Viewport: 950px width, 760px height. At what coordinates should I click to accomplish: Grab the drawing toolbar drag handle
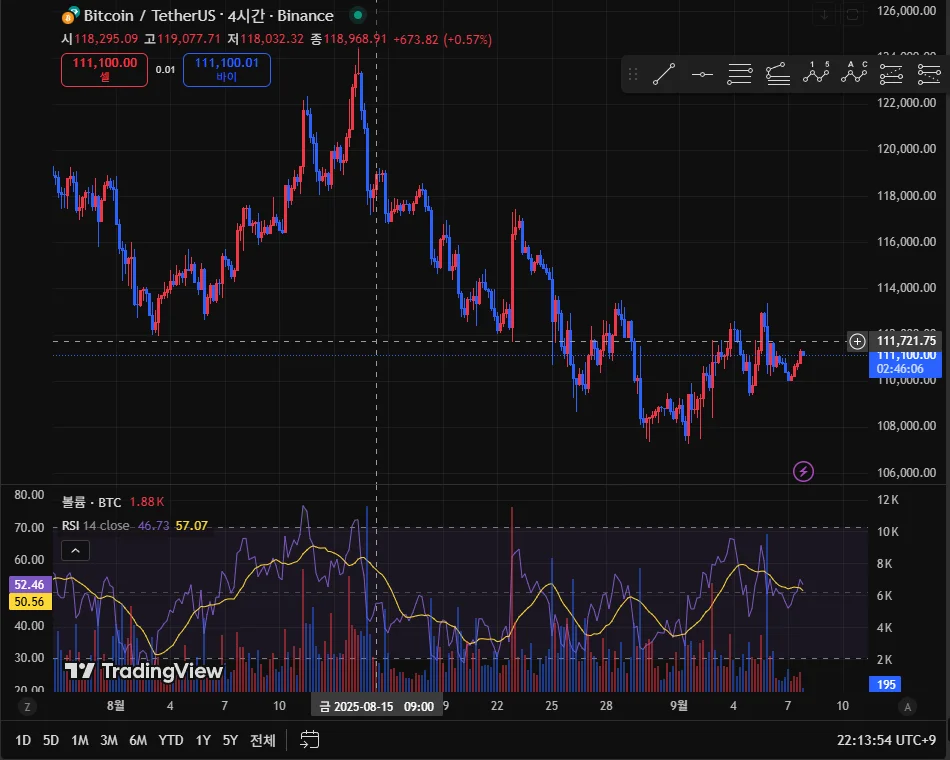click(633, 75)
